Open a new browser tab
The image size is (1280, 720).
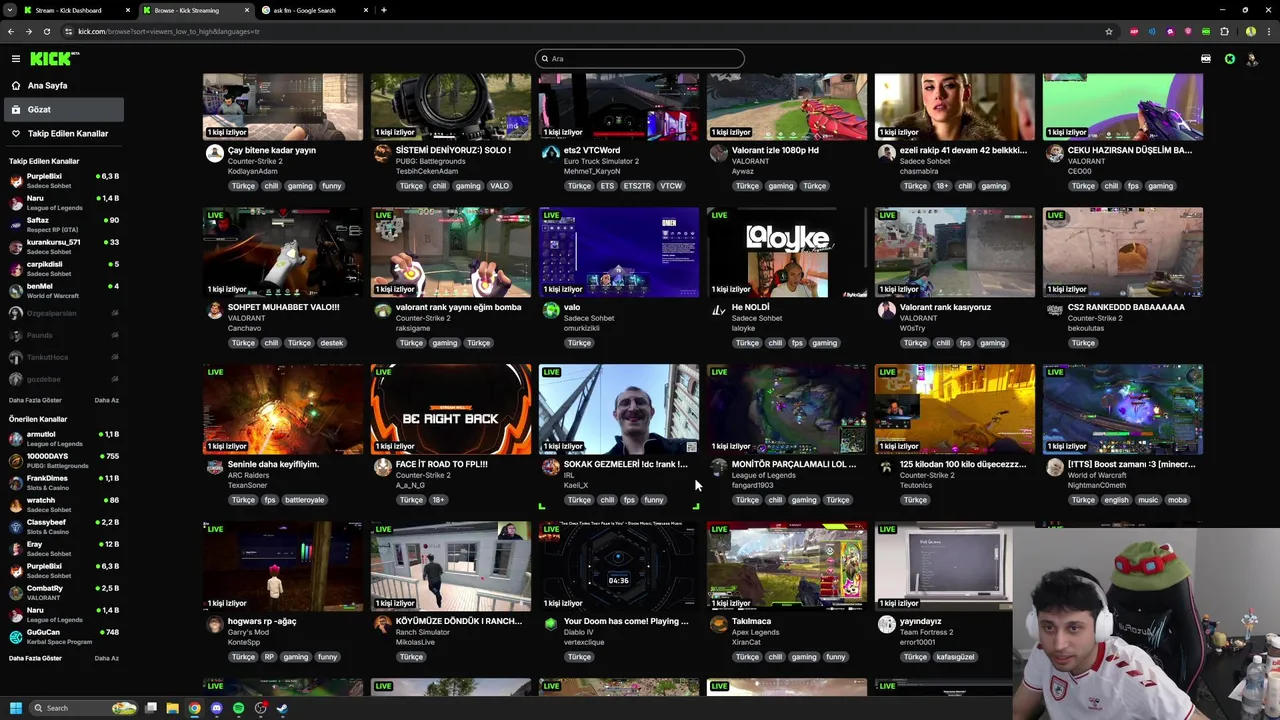[x=384, y=10]
